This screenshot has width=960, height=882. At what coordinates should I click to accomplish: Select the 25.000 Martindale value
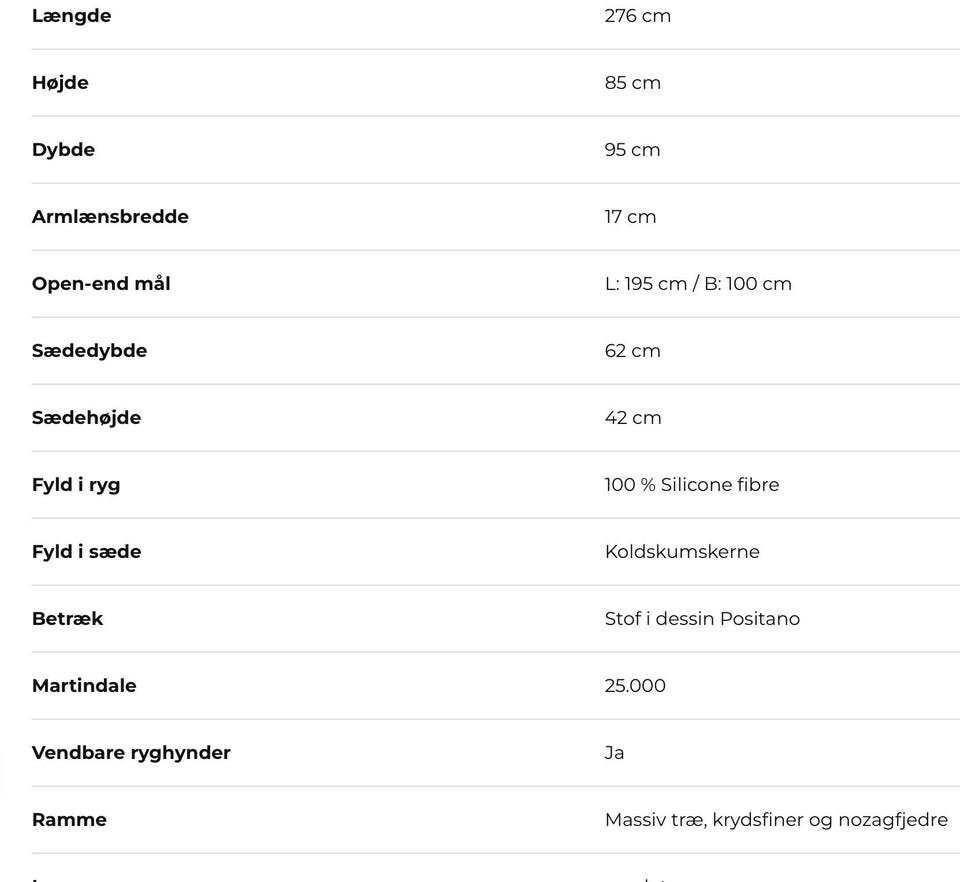(x=634, y=686)
